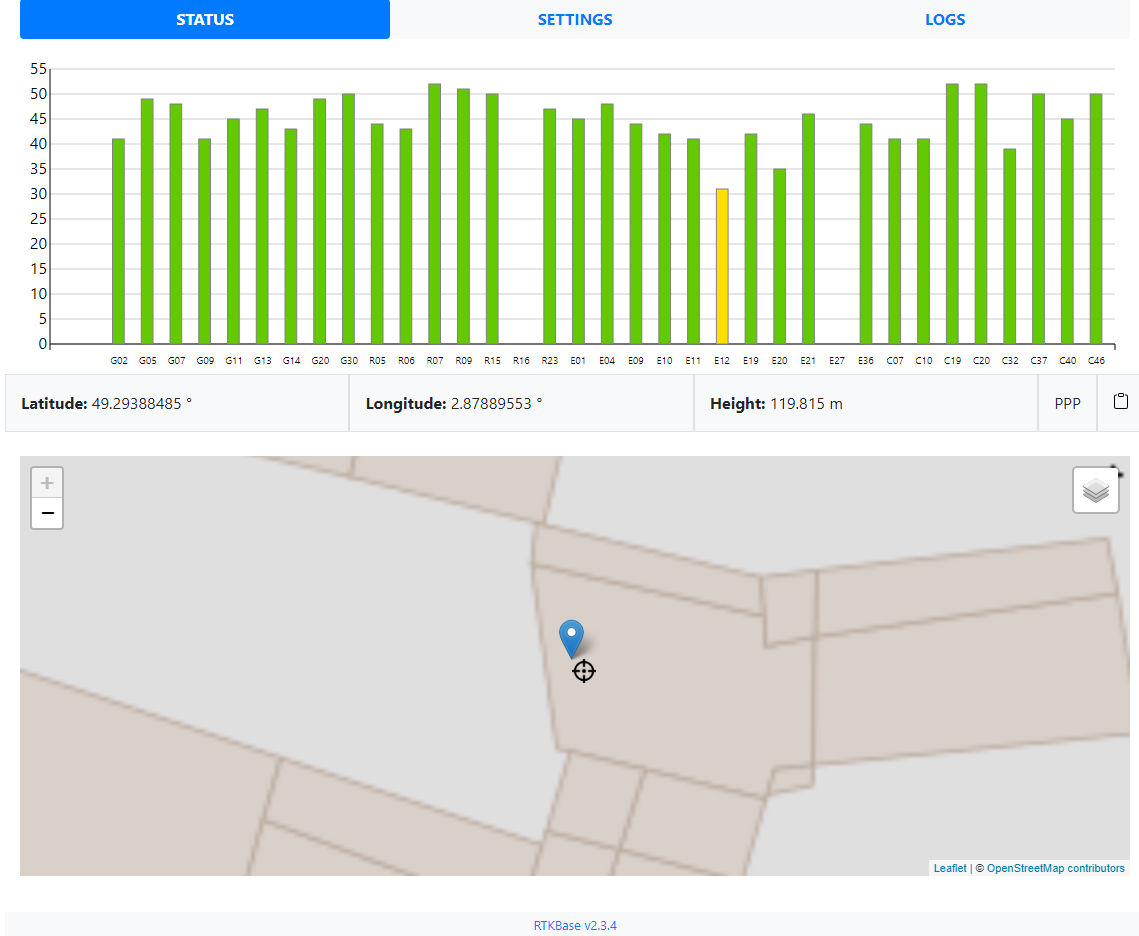Click the blue location marker pin

coord(571,638)
